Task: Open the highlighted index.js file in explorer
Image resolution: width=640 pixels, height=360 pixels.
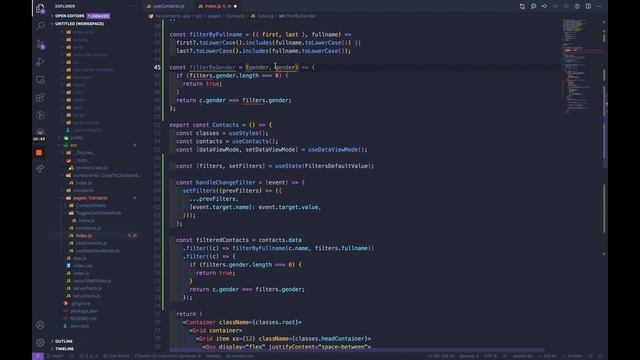Action: point(84,236)
